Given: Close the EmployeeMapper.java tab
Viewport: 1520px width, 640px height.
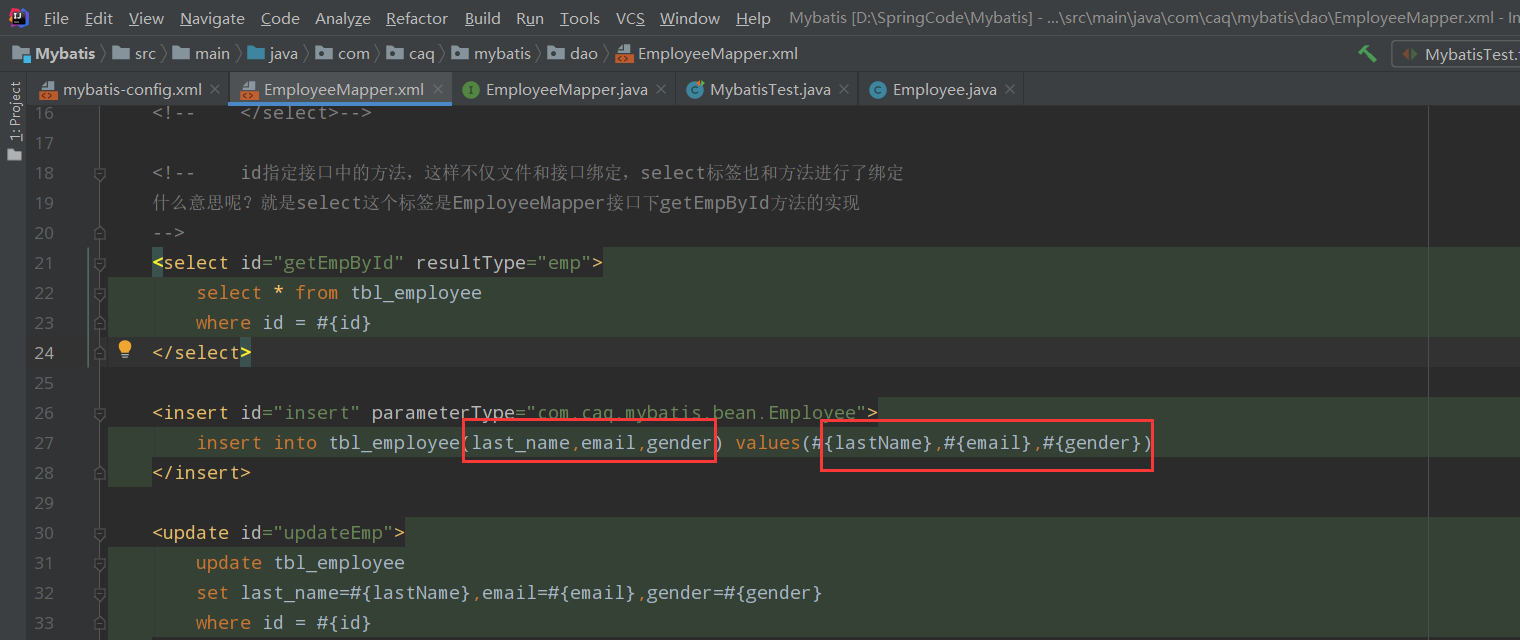Looking at the screenshot, I should coord(661,89).
